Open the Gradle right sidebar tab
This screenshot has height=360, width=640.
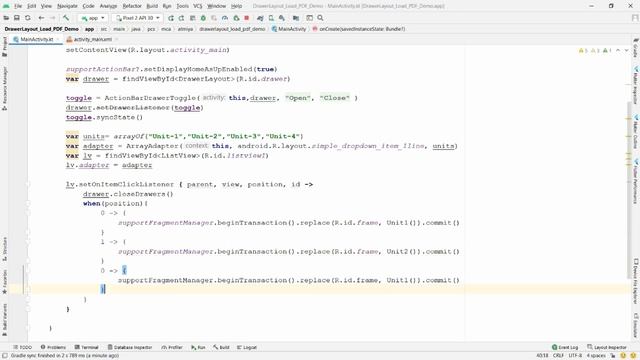coord(636,48)
